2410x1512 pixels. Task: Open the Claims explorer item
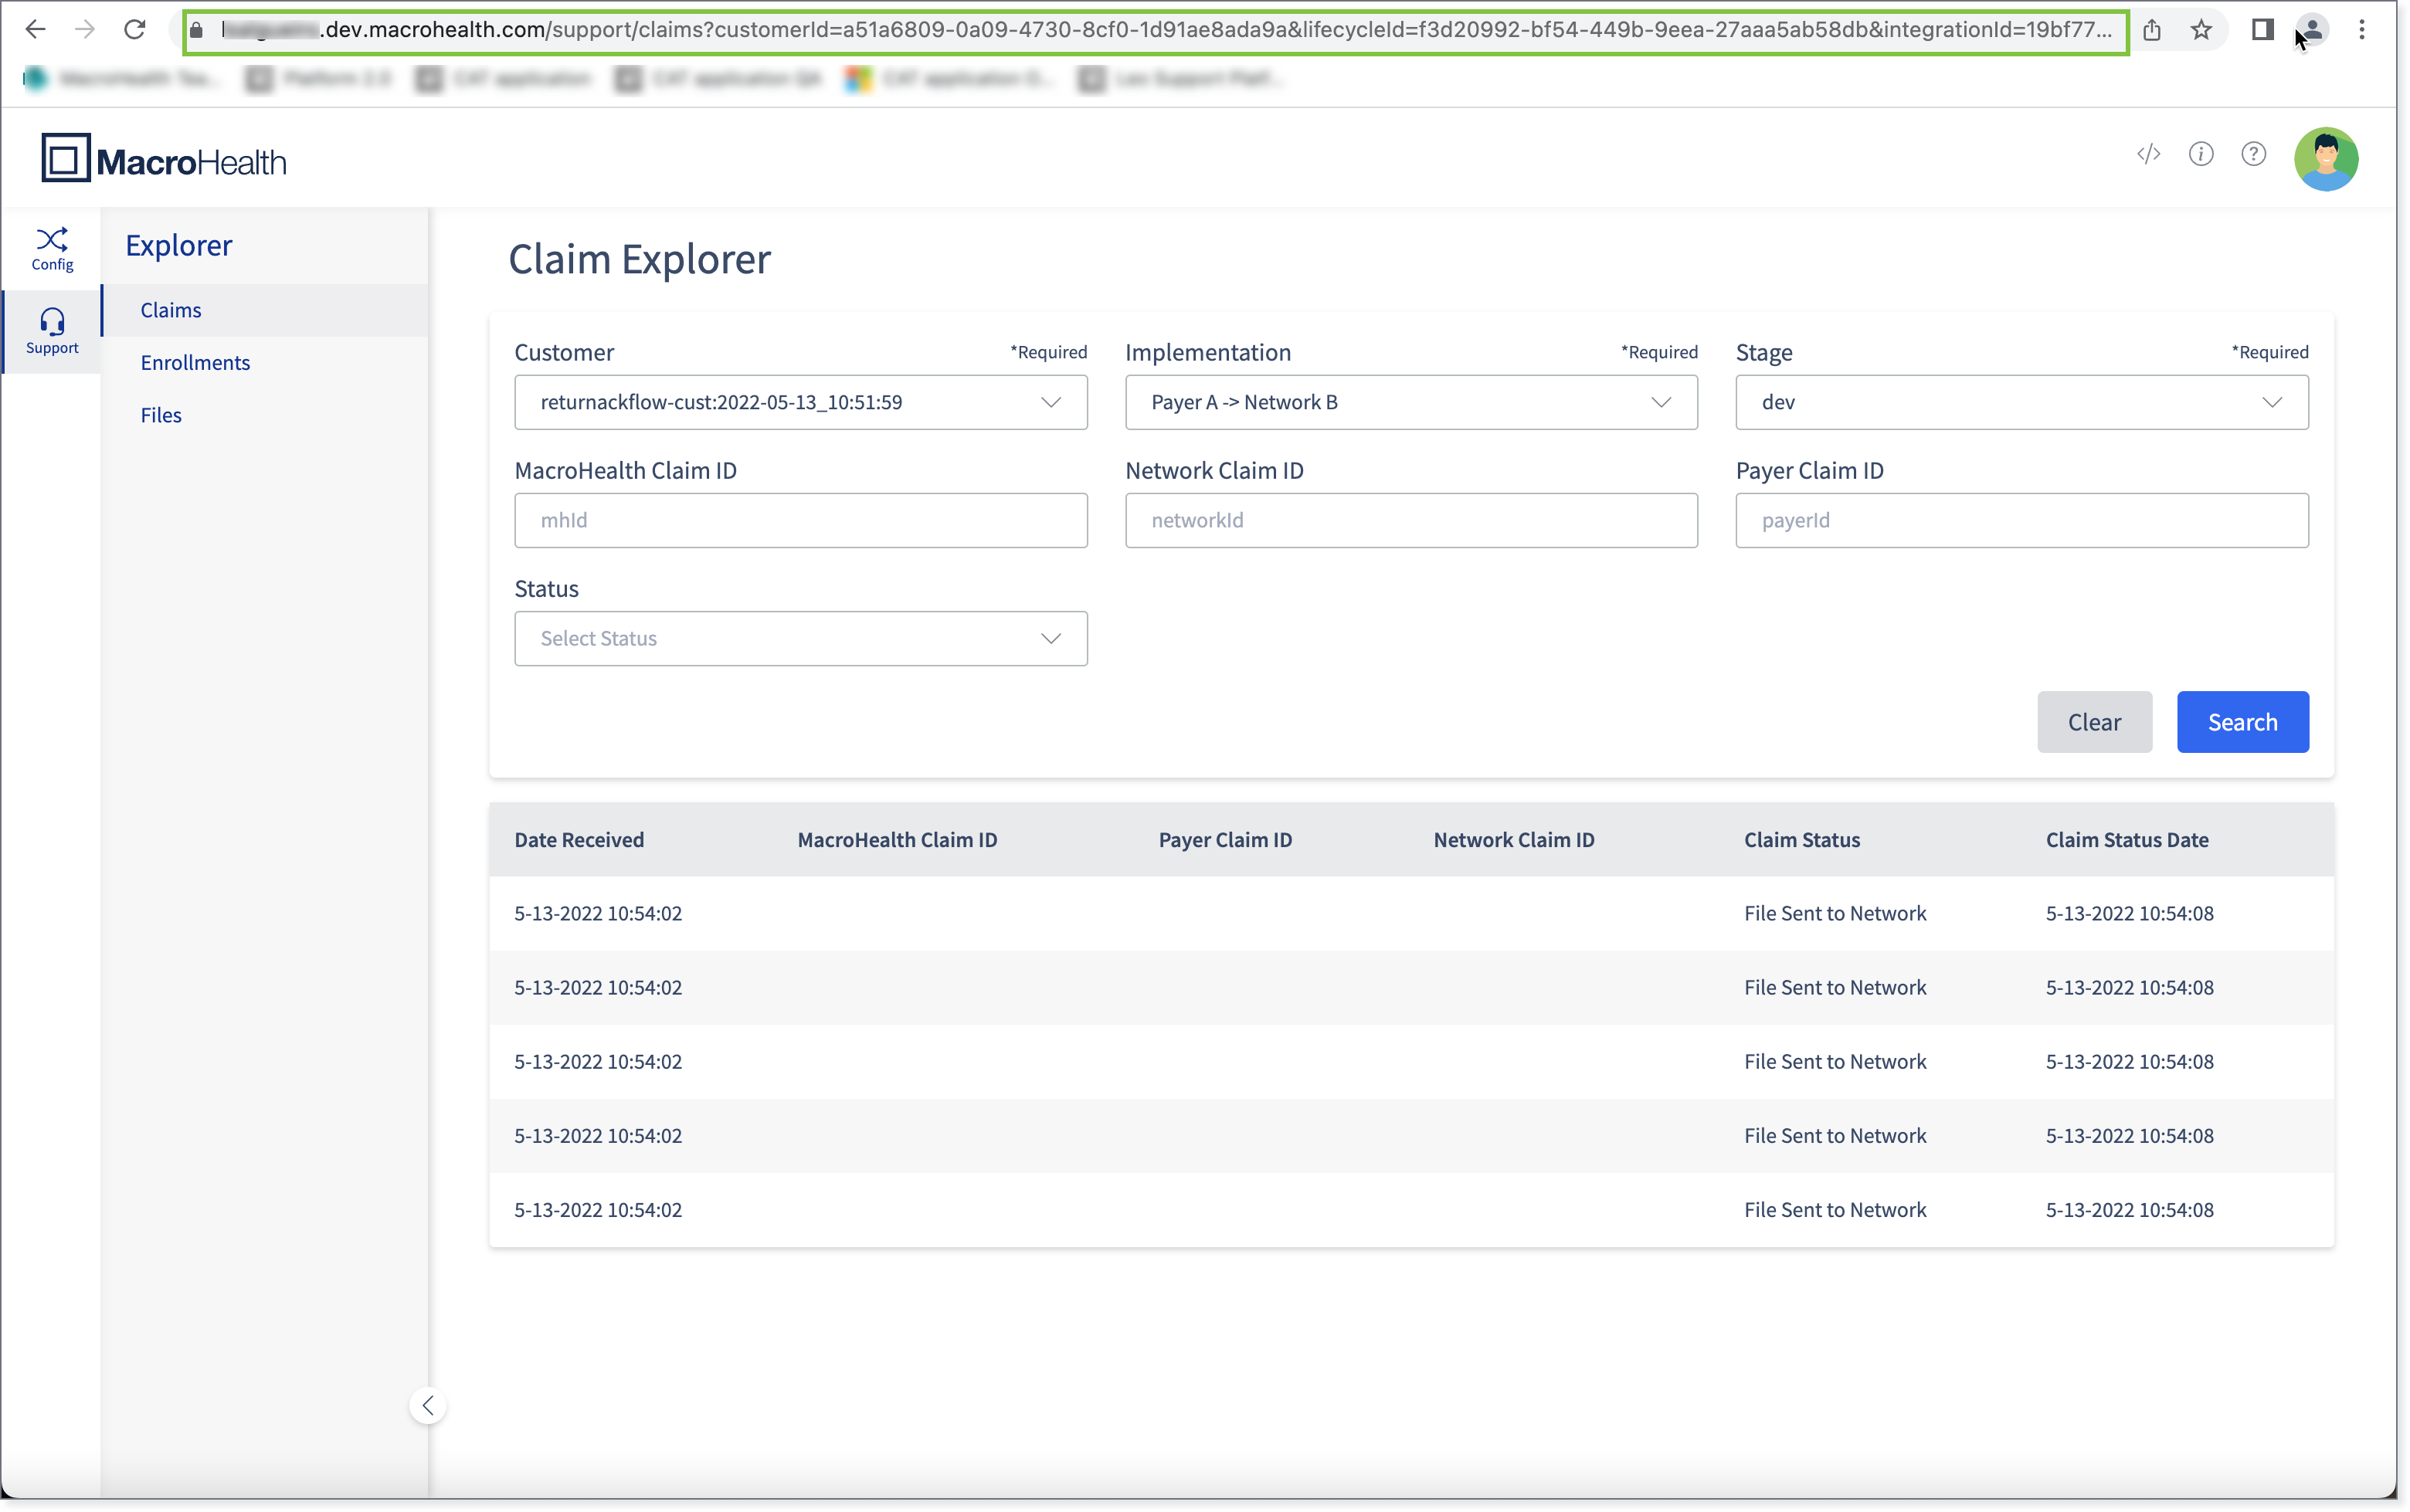pyautogui.click(x=266, y=310)
